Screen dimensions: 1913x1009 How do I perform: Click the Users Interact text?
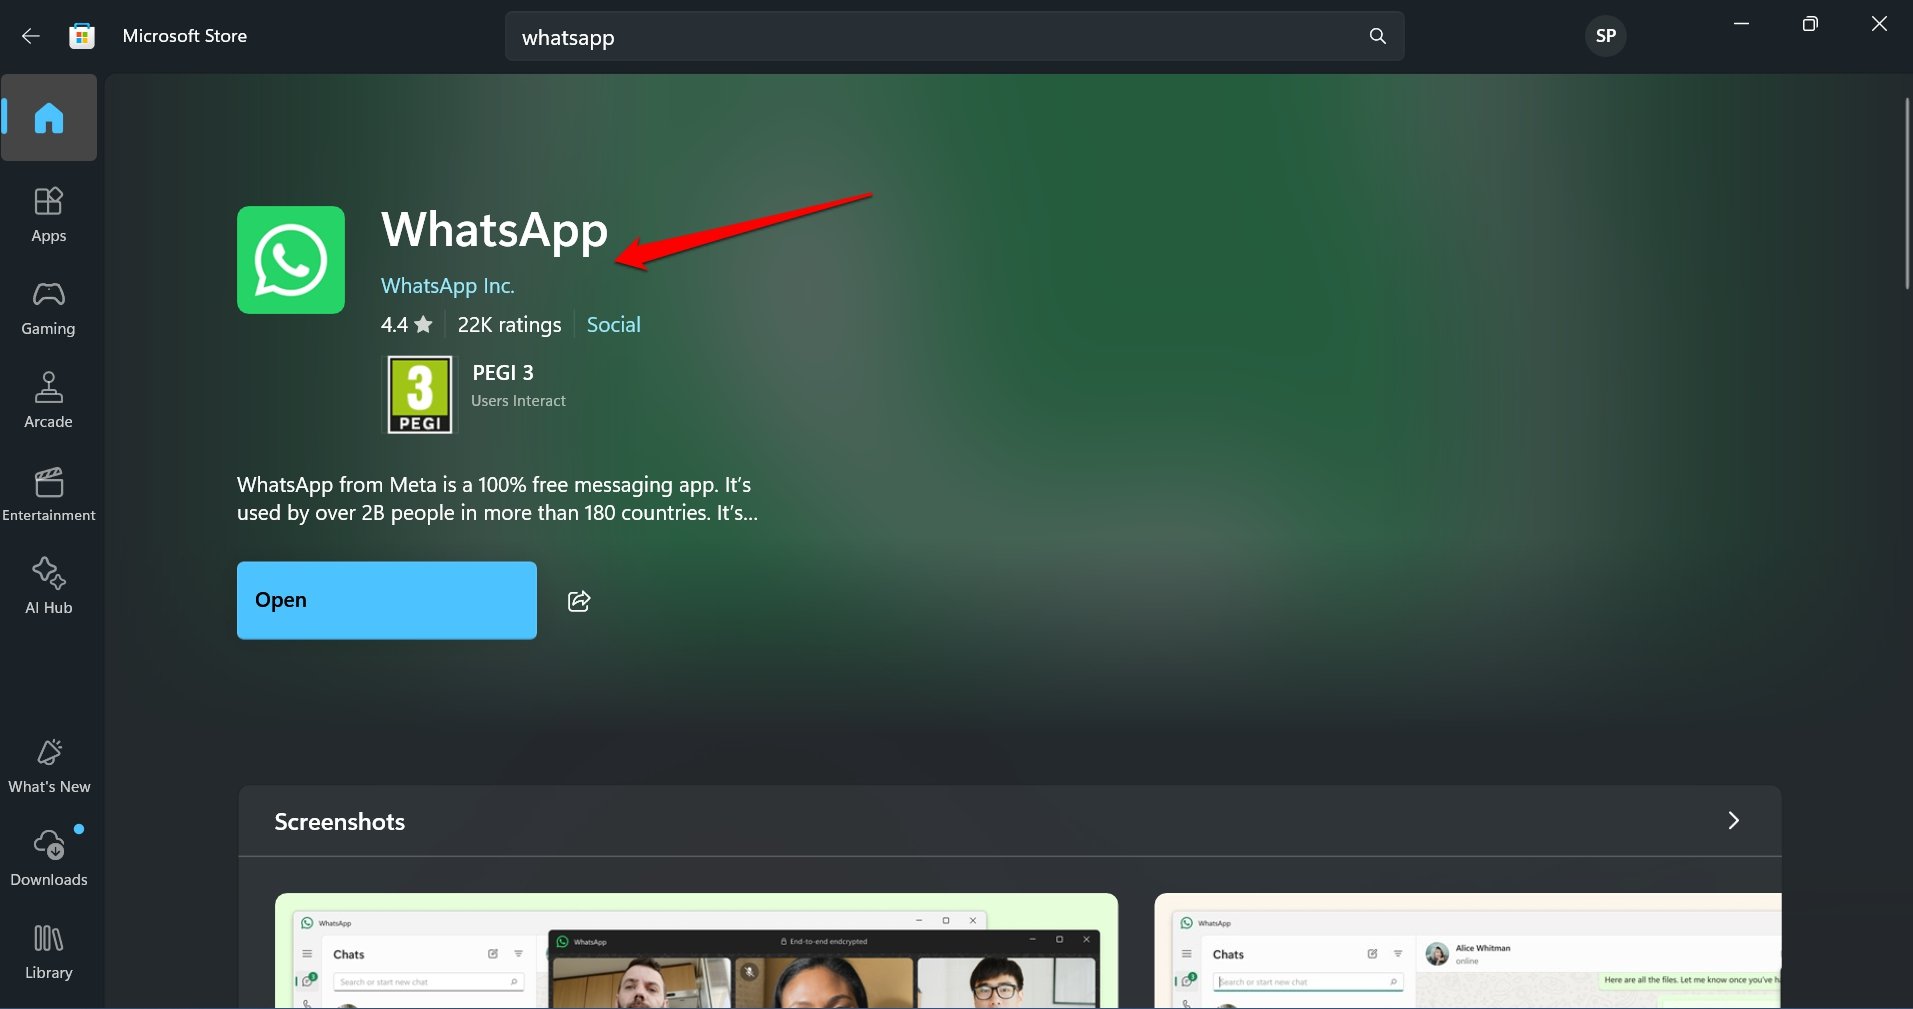tap(518, 401)
